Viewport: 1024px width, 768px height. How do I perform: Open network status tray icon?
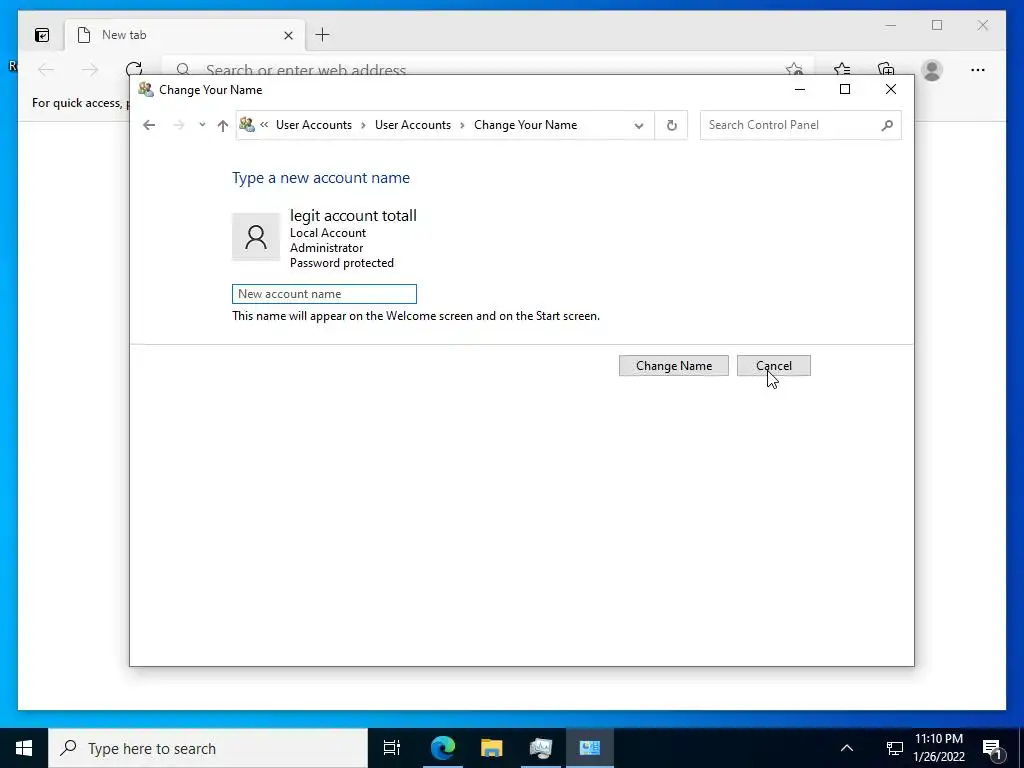[894, 748]
